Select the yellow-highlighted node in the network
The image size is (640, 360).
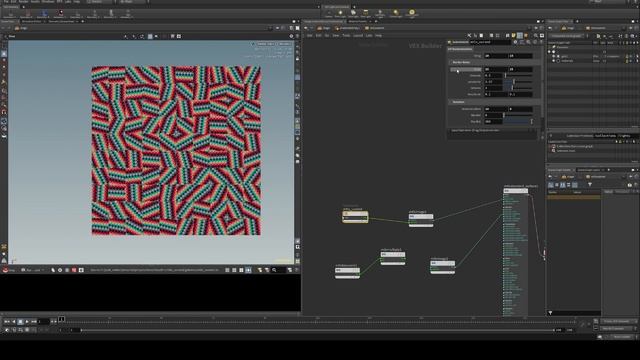(355, 216)
